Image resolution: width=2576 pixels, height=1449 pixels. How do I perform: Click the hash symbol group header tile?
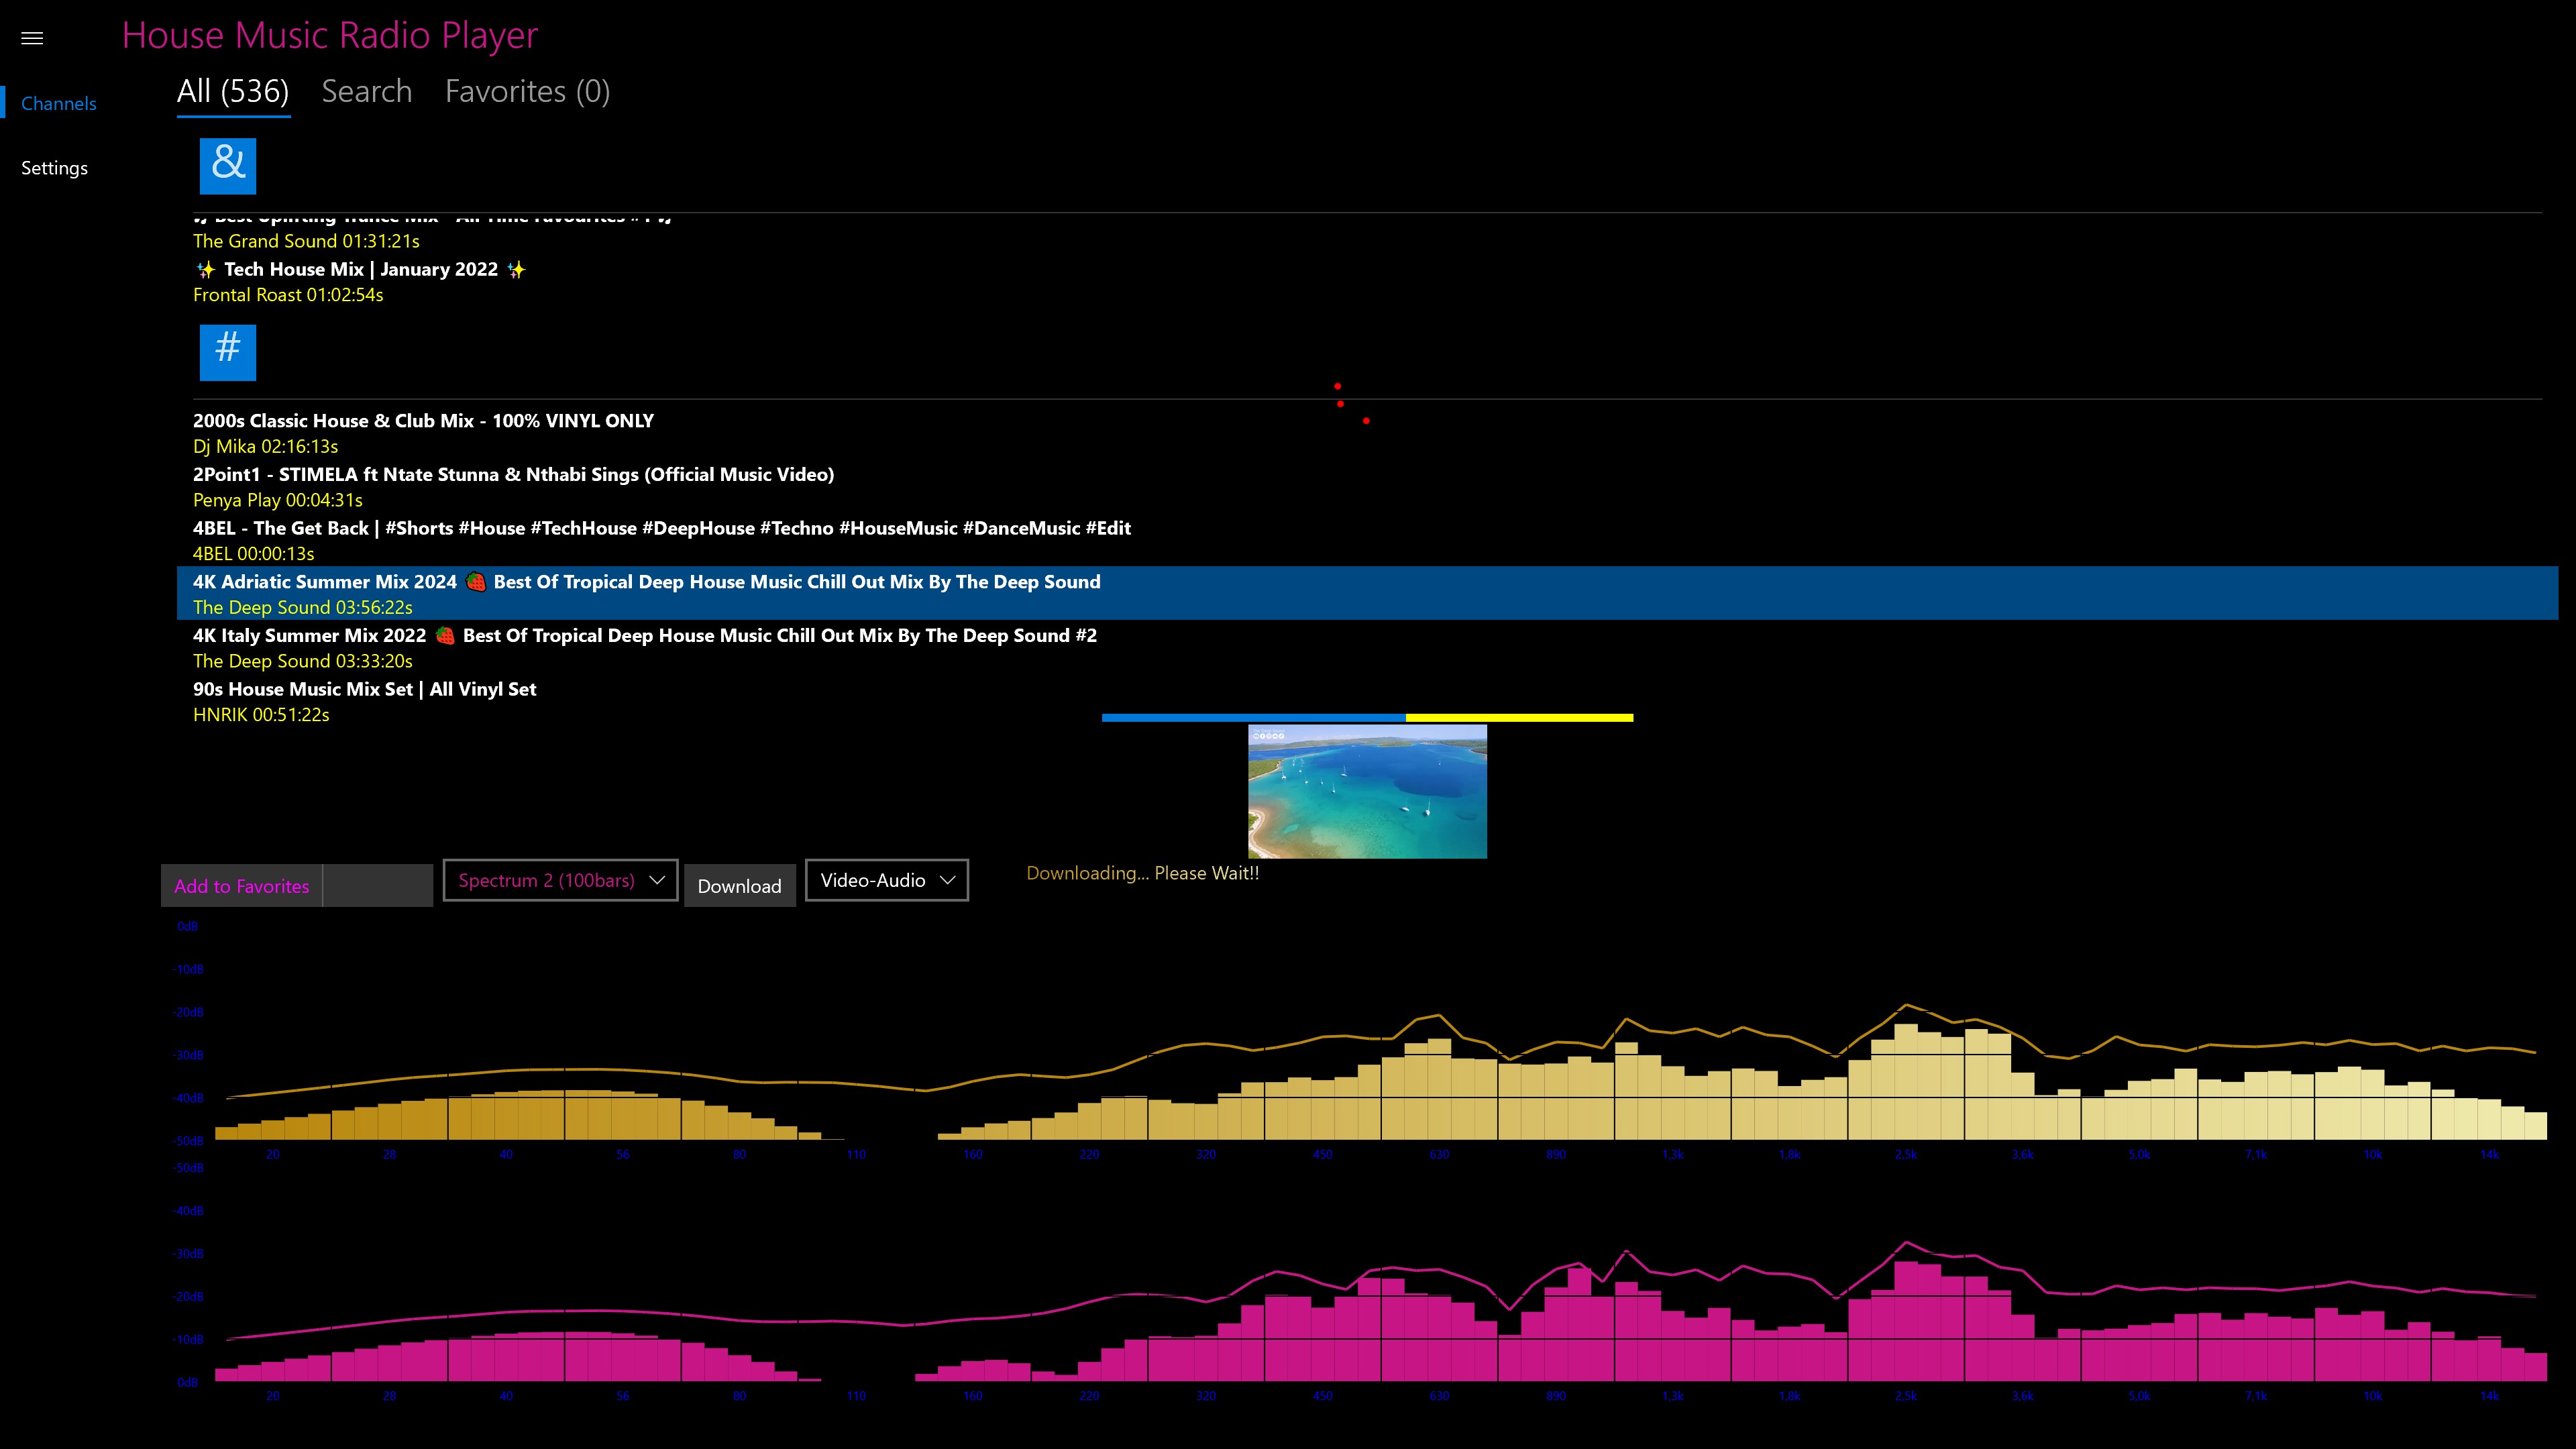tap(227, 352)
